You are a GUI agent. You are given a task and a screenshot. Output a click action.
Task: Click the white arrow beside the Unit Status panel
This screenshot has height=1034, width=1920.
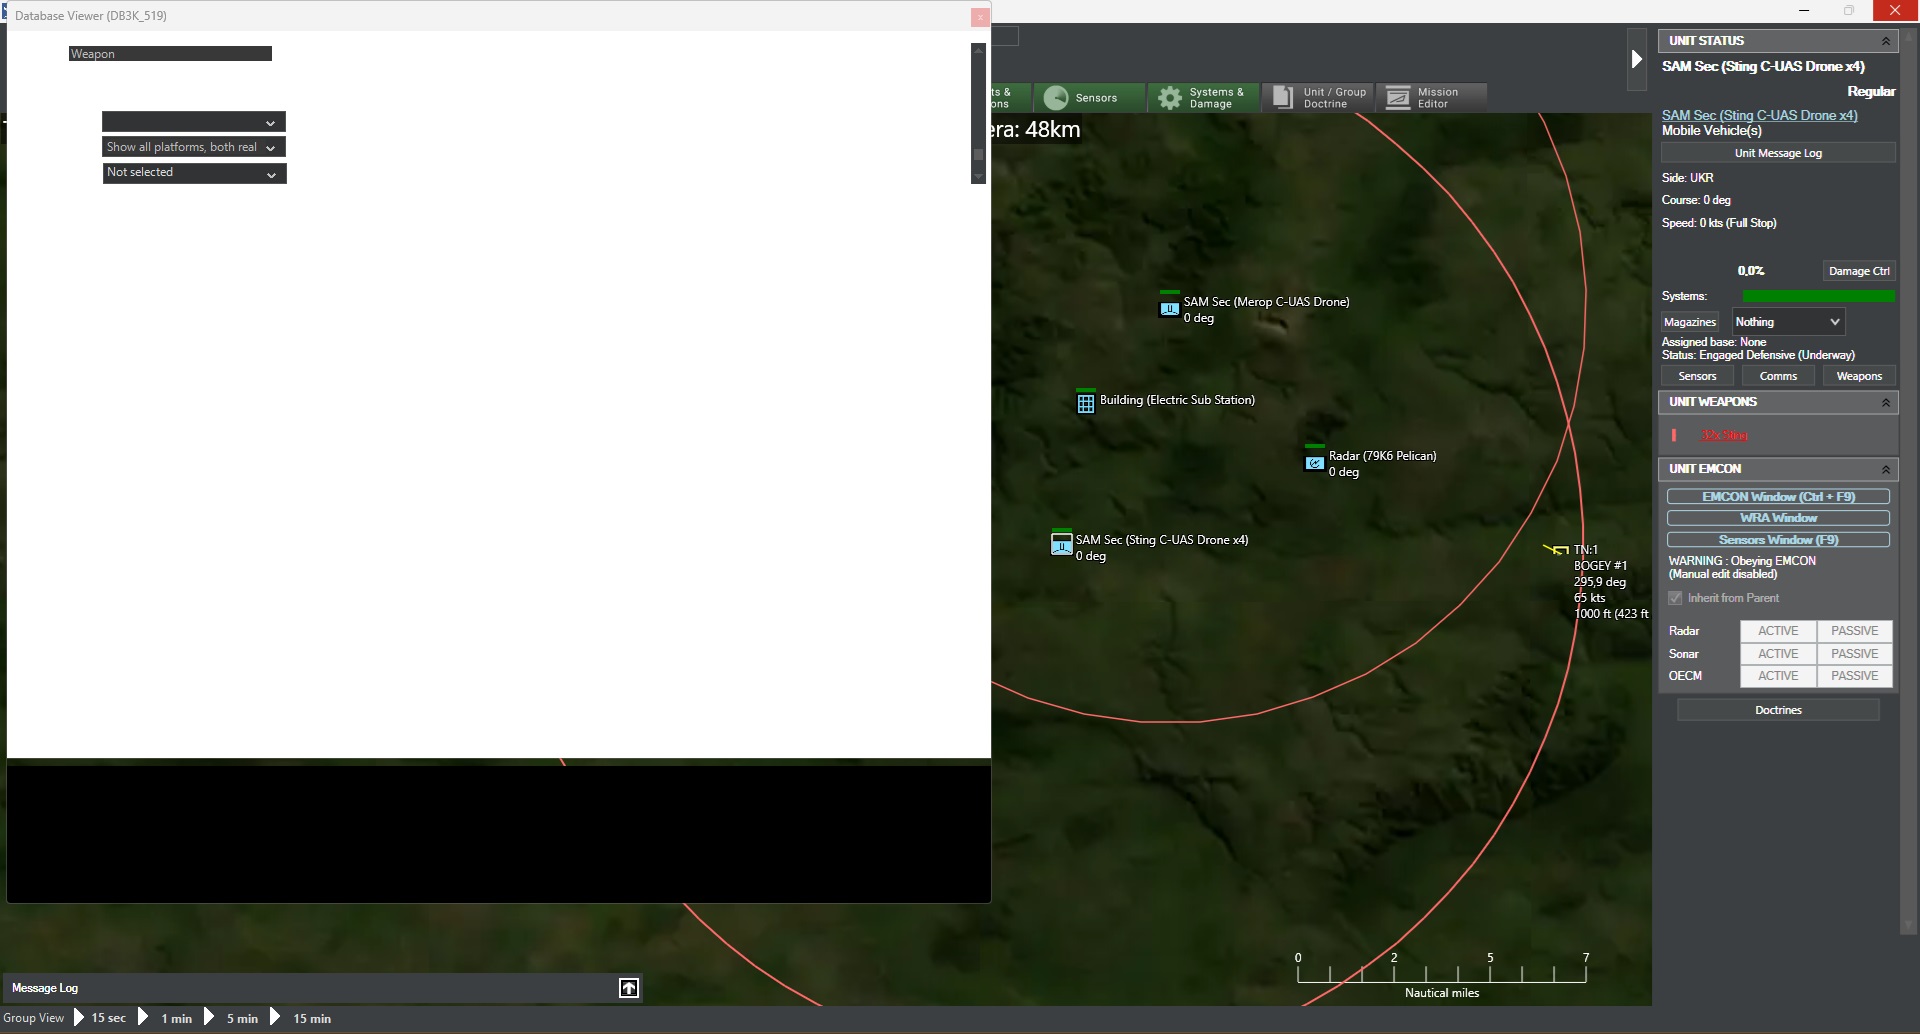click(1637, 59)
